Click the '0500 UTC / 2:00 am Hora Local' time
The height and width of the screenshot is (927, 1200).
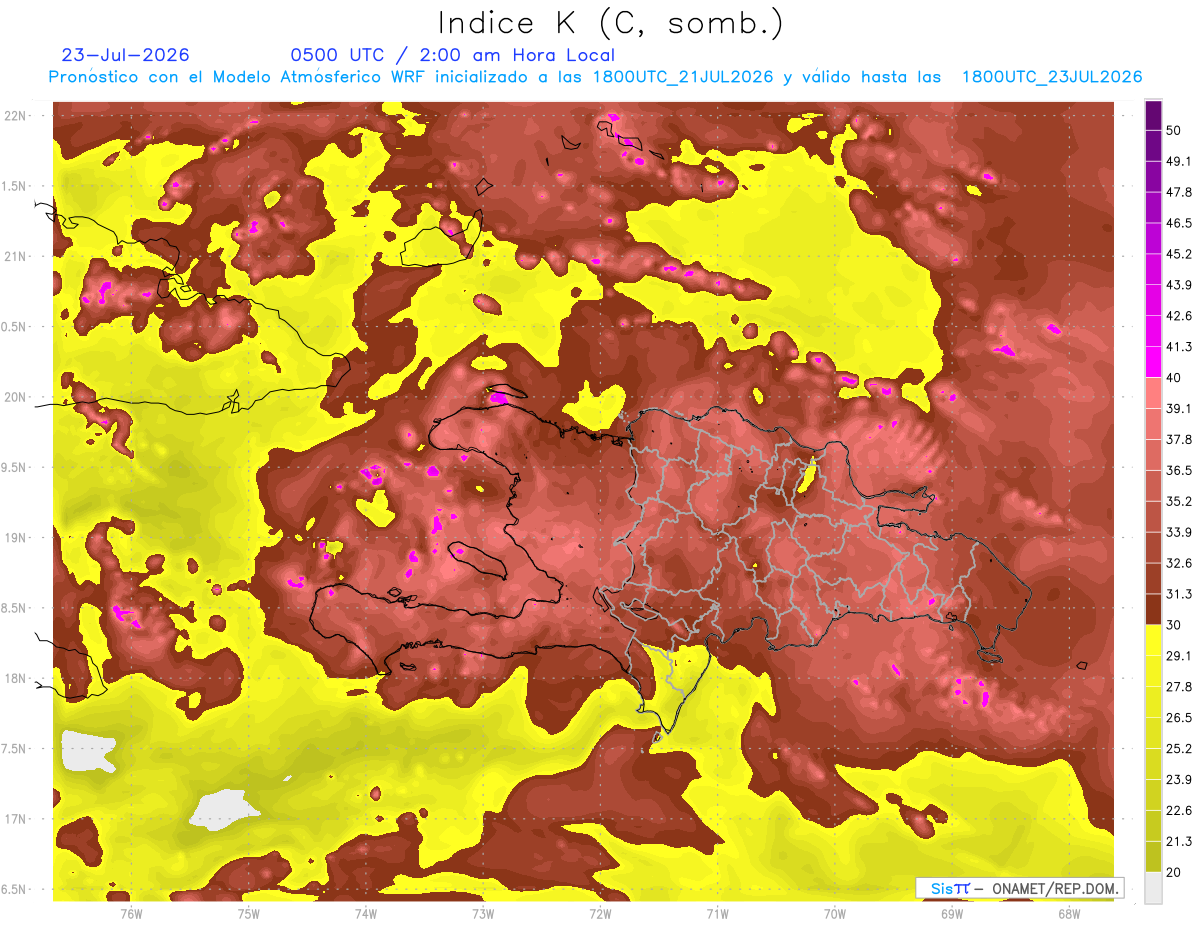pos(452,55)
